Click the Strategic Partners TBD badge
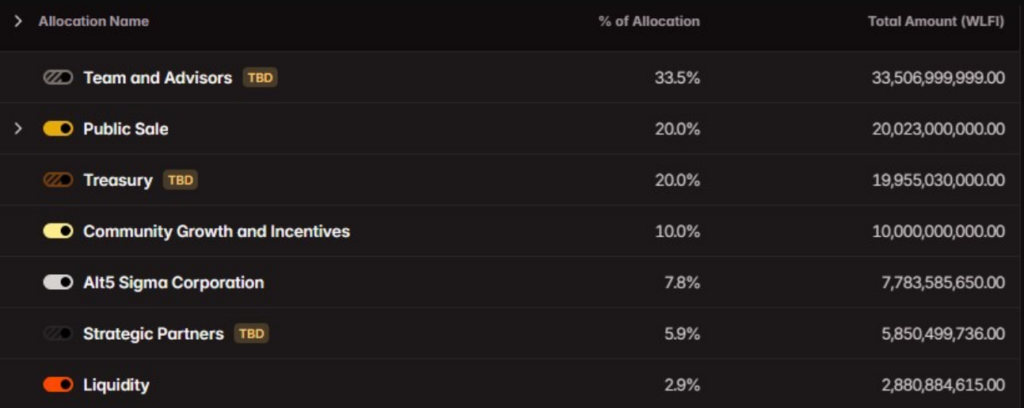The height and width of the screenshot is (408, 1024). [251, 334]
